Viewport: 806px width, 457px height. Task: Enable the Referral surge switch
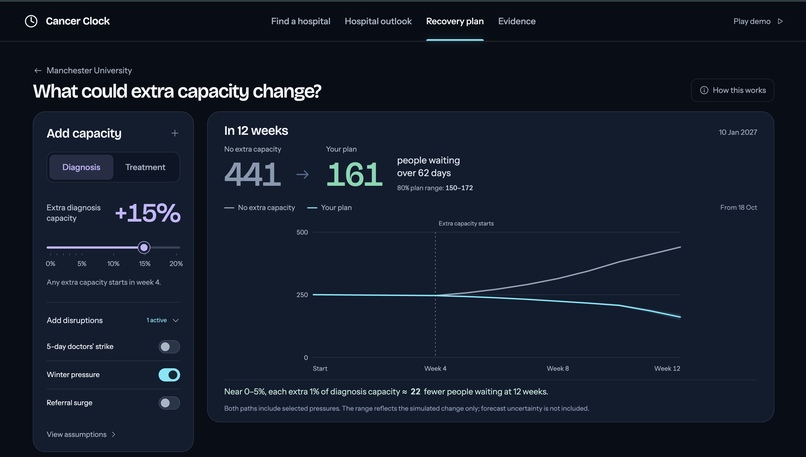tap(169, 403)
